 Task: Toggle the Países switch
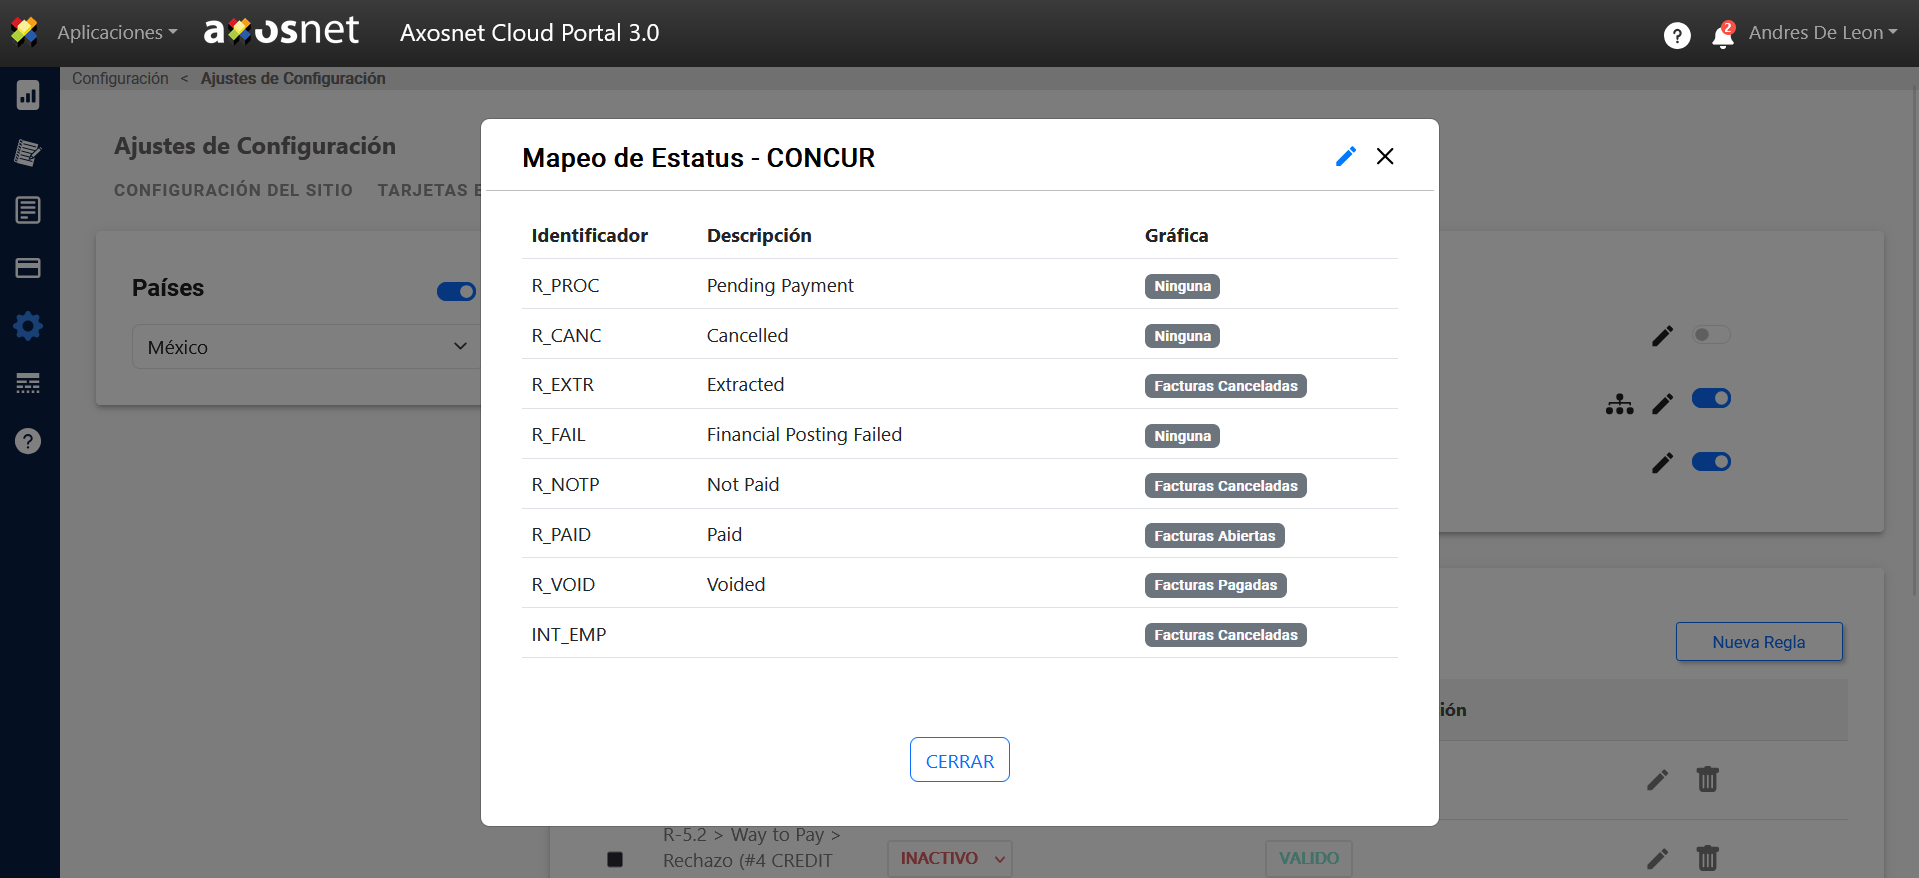456,291
